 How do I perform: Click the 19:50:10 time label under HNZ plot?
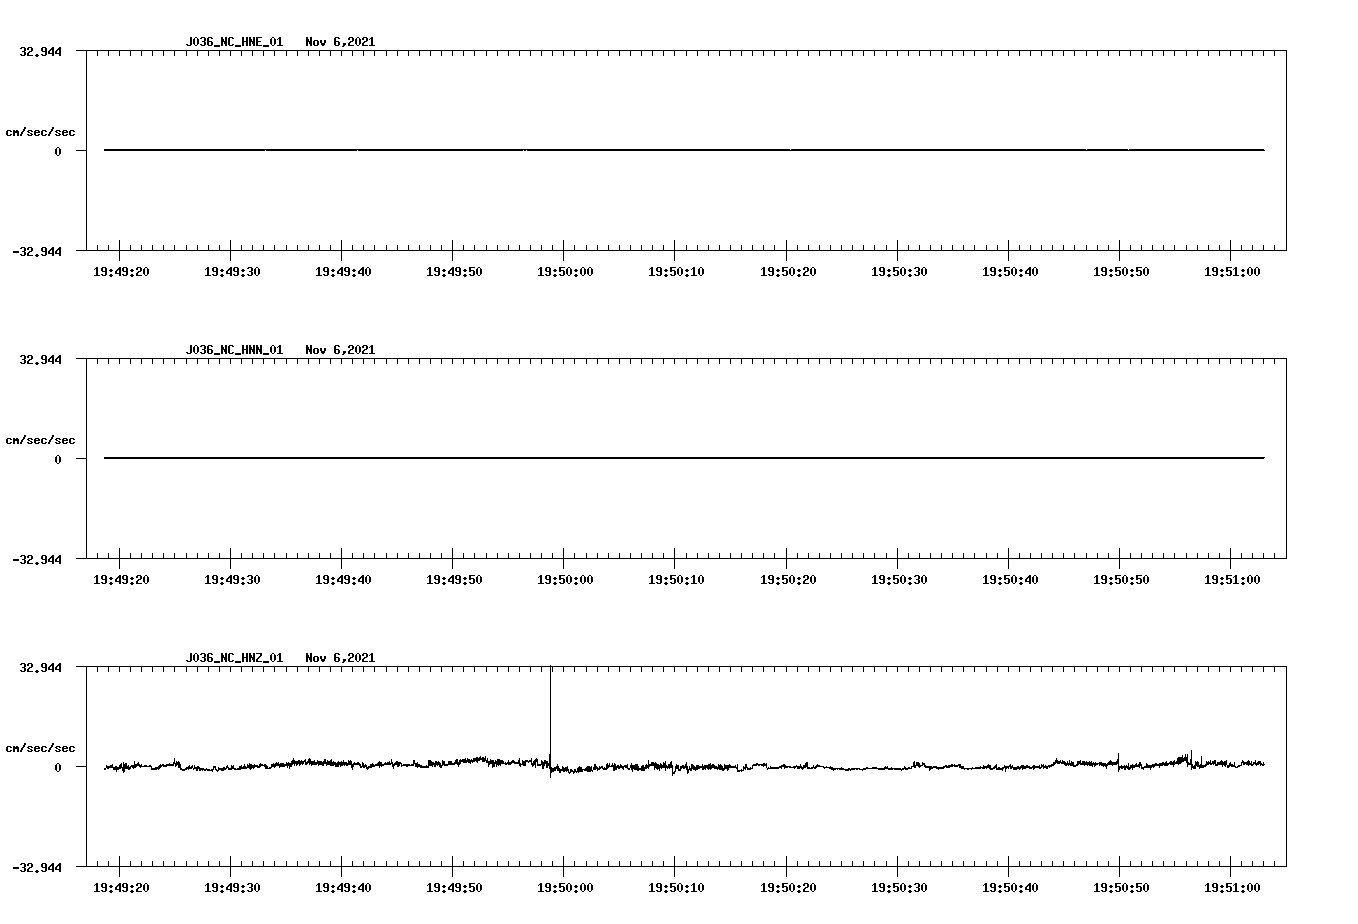pos(676,887)
